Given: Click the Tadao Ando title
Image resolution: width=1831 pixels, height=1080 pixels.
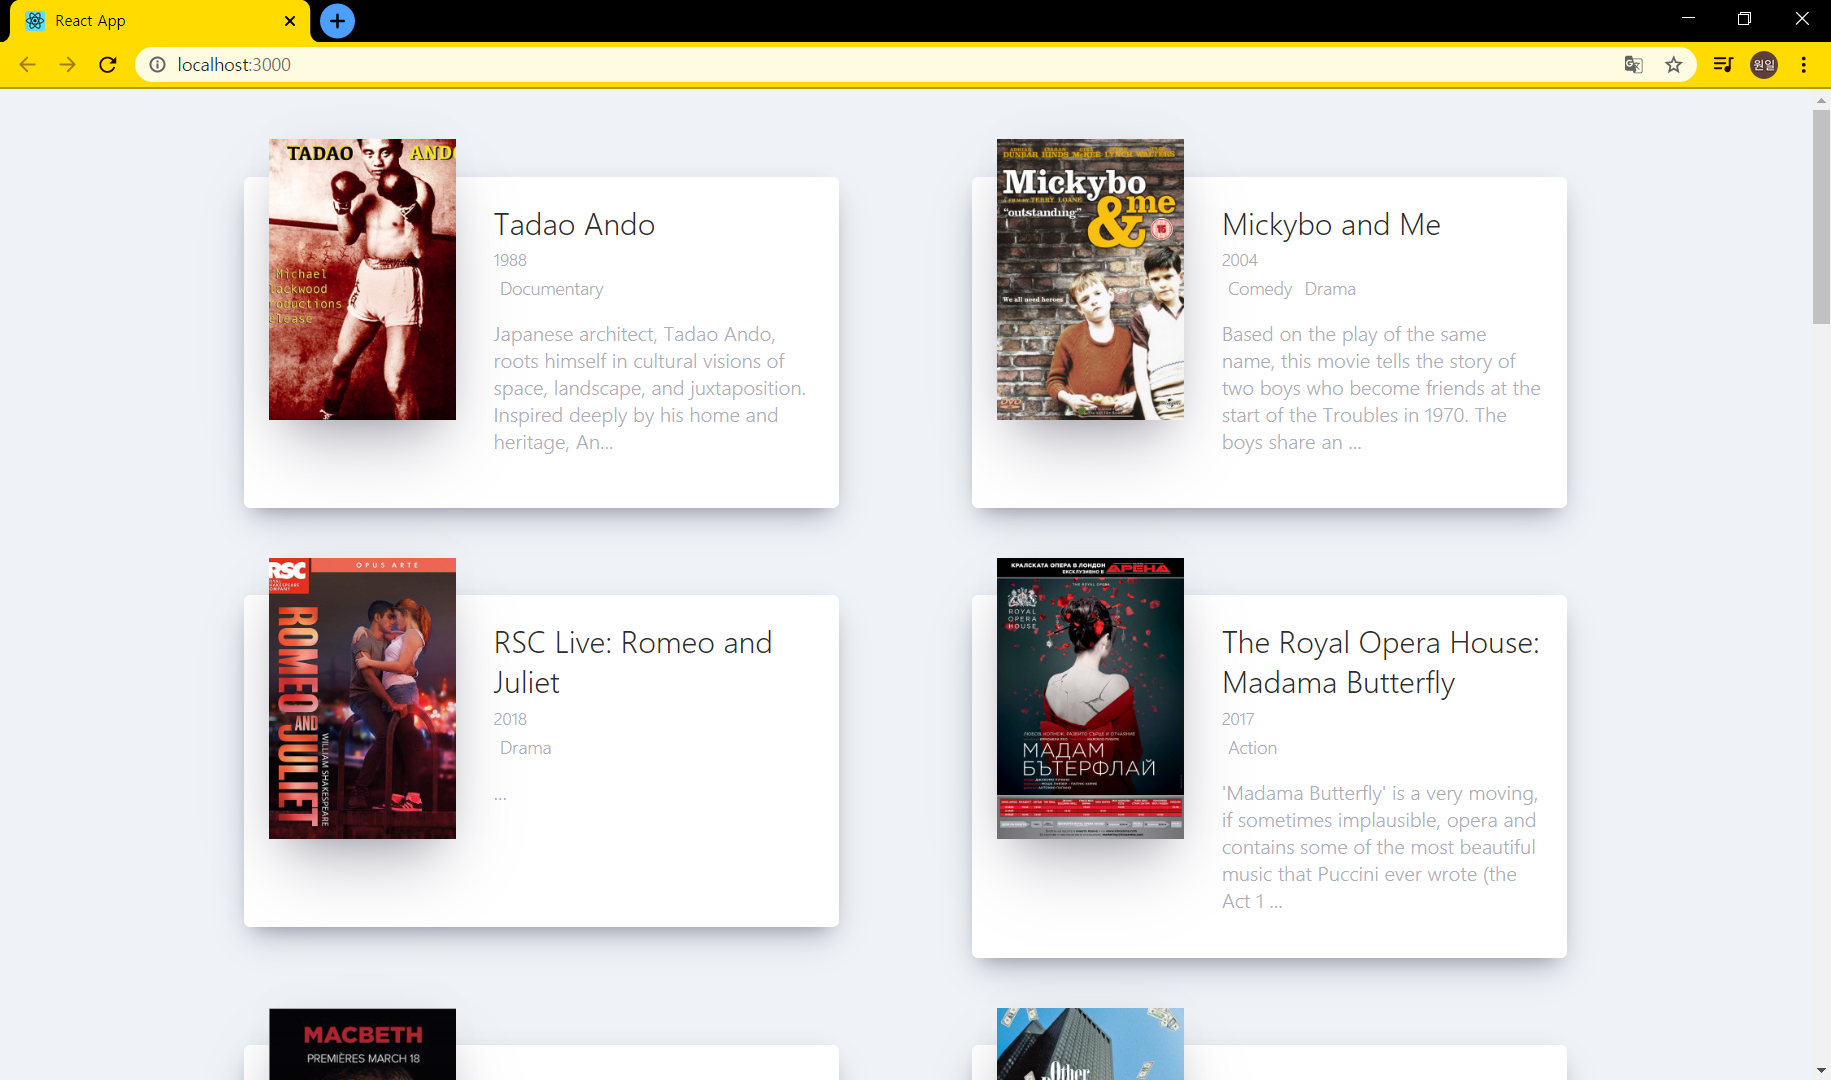Looking at the screenshot, I should tap(574, 225).
